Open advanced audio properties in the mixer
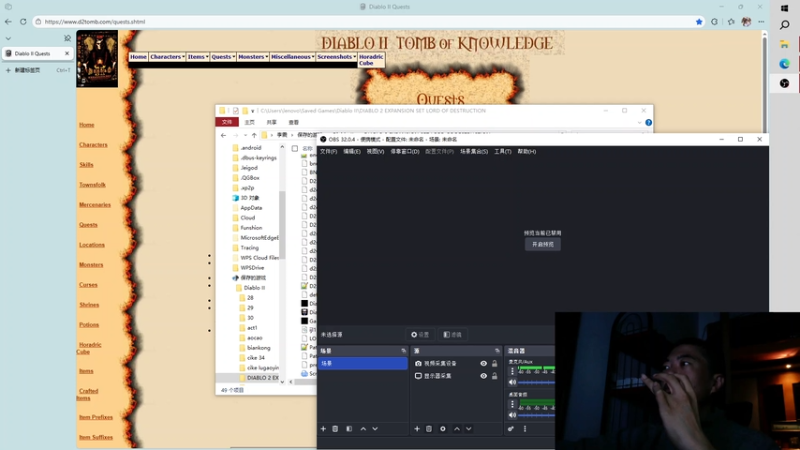 point(511,429)
